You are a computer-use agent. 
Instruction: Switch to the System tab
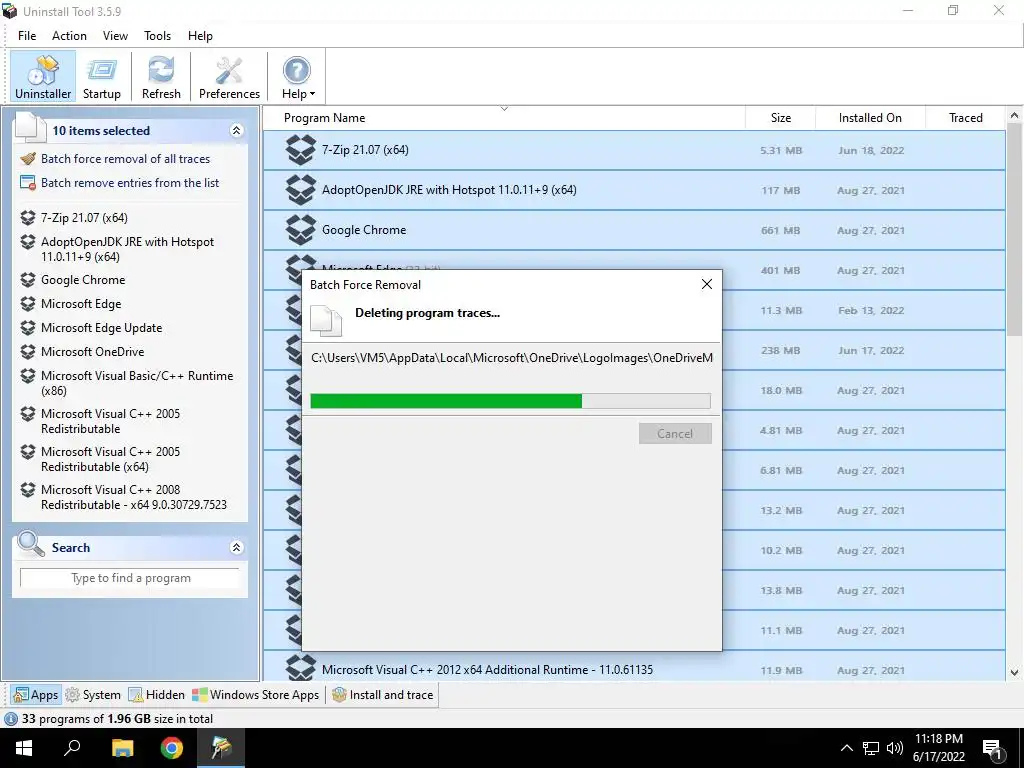(x=93, y=695)
